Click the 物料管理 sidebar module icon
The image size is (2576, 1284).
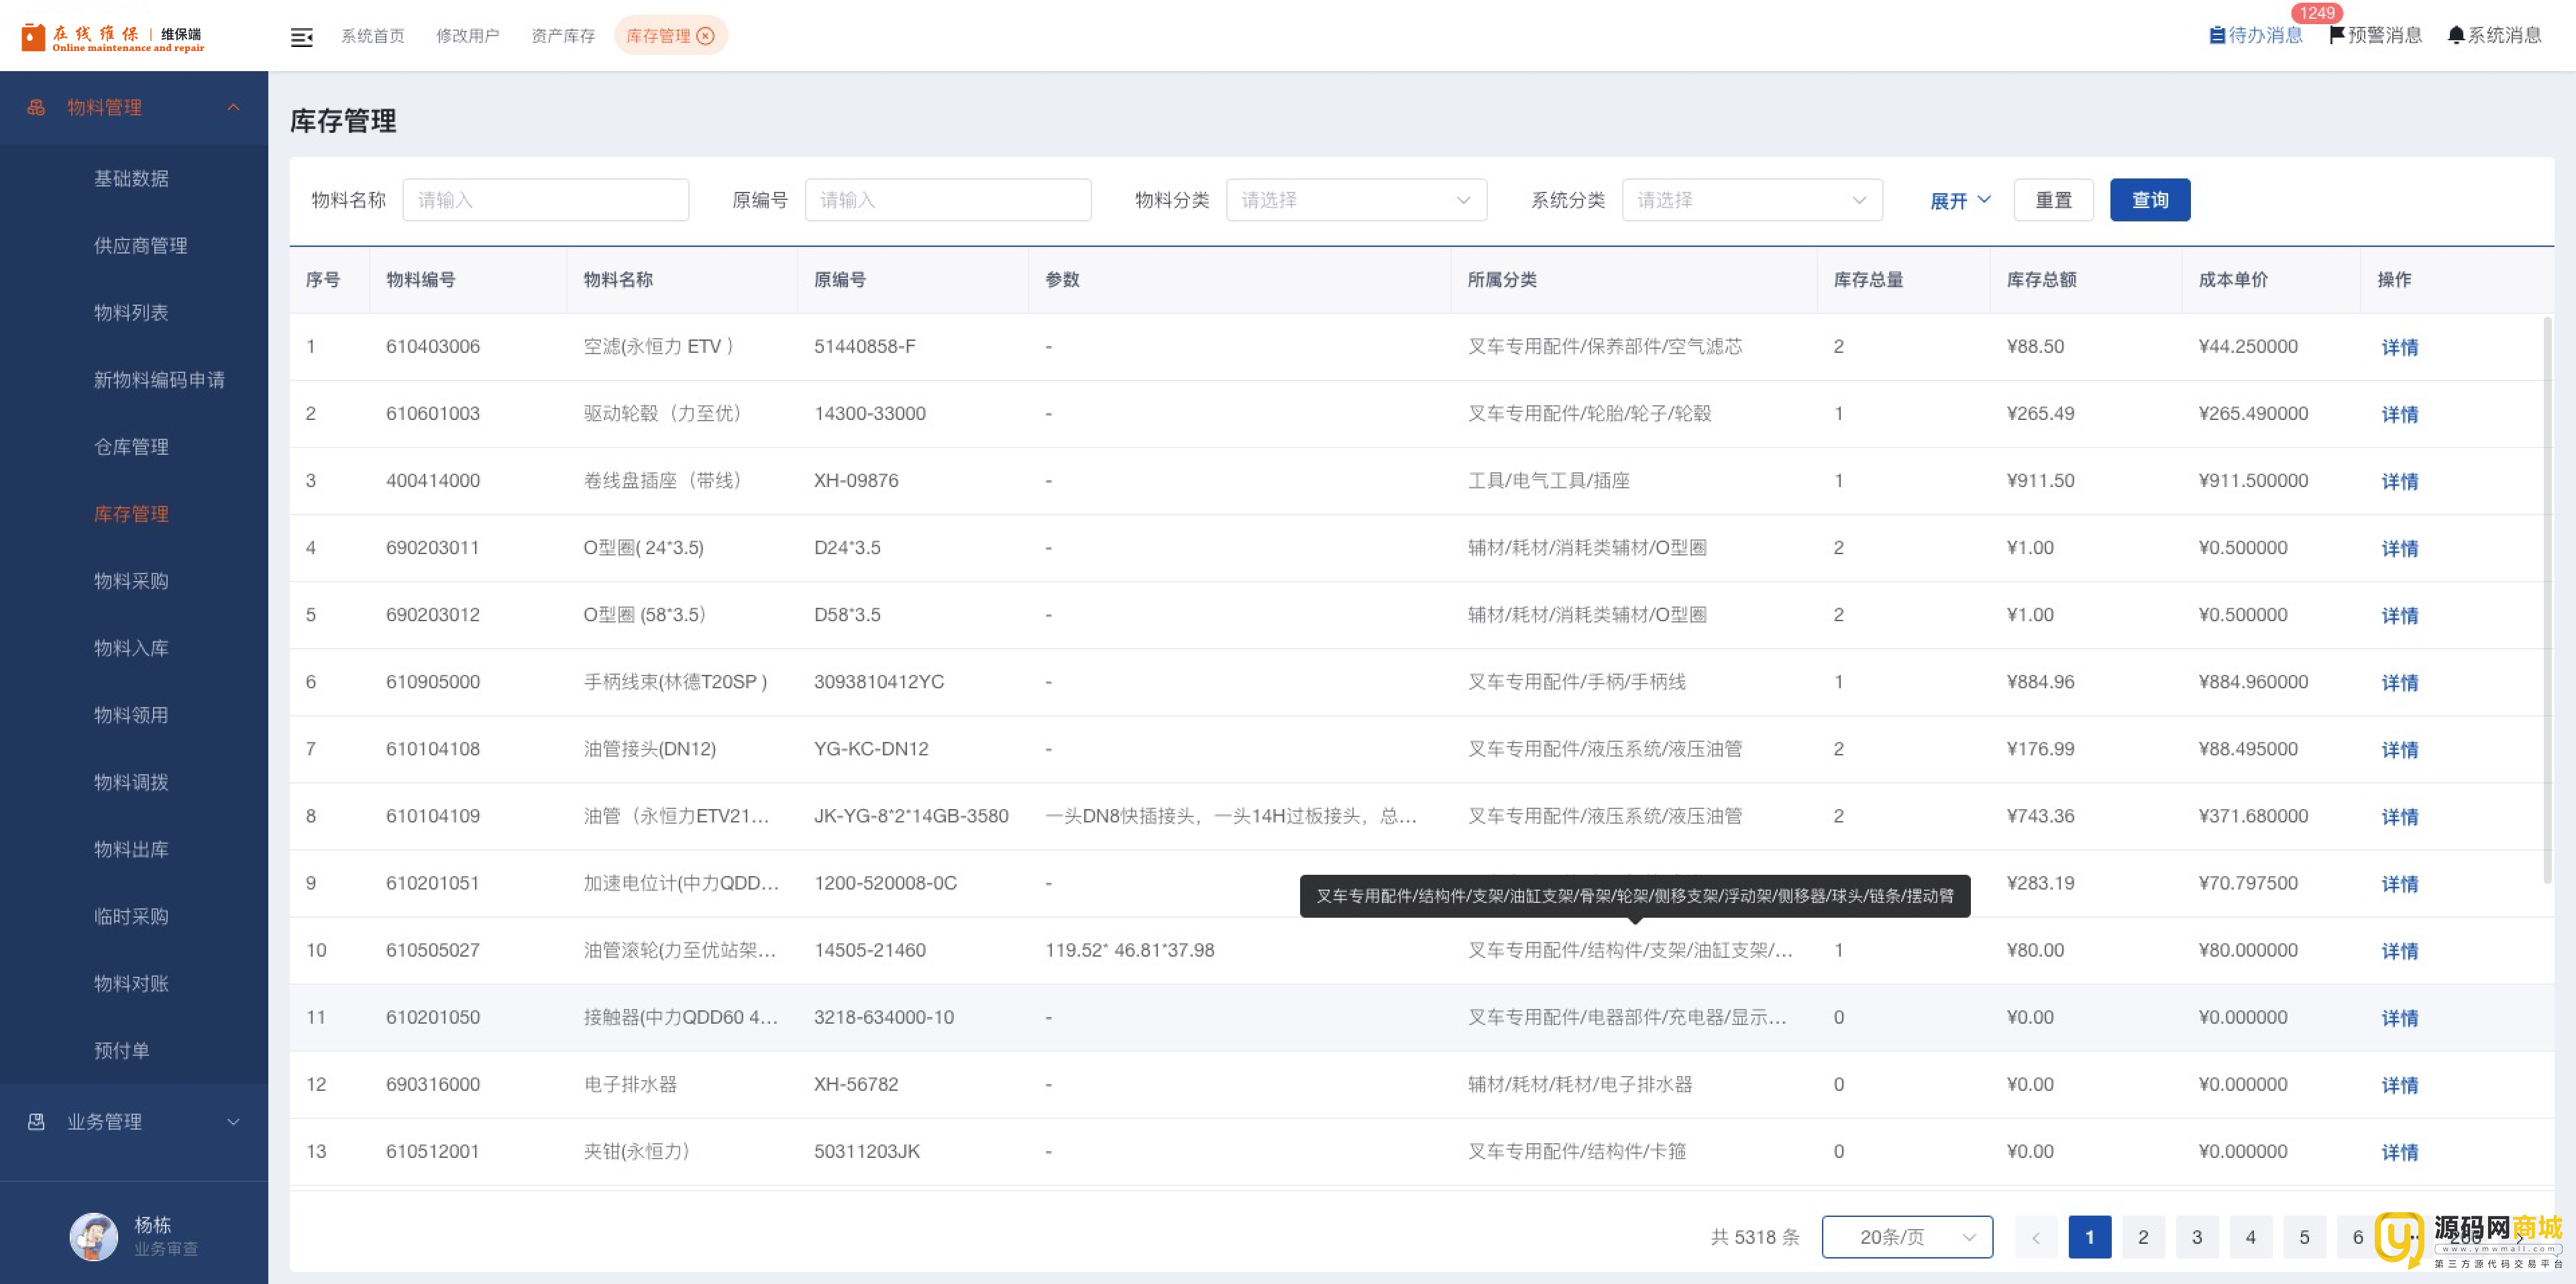[36, 107]
